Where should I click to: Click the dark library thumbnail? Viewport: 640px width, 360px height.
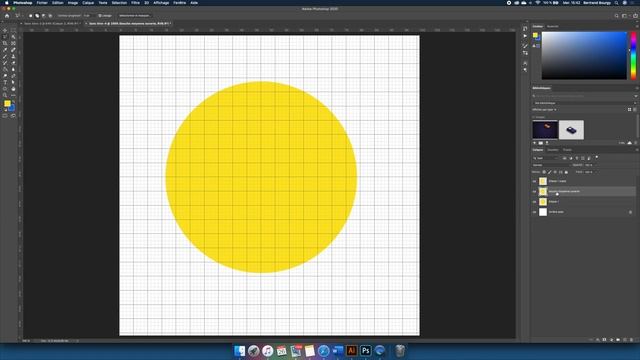click(x=545, y=130)
